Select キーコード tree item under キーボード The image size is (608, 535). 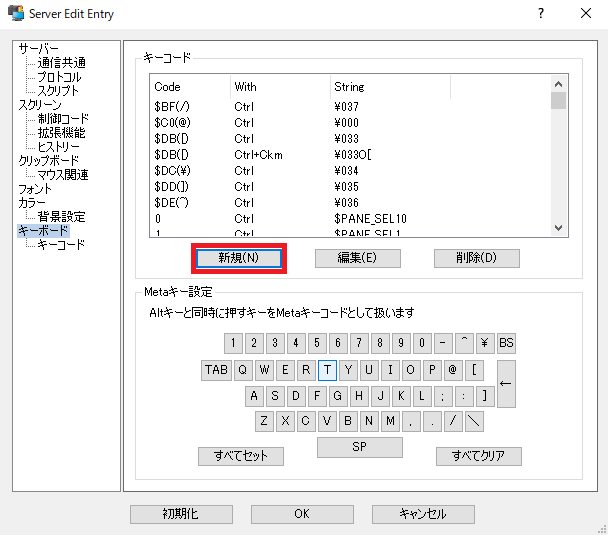pos(61,245)
